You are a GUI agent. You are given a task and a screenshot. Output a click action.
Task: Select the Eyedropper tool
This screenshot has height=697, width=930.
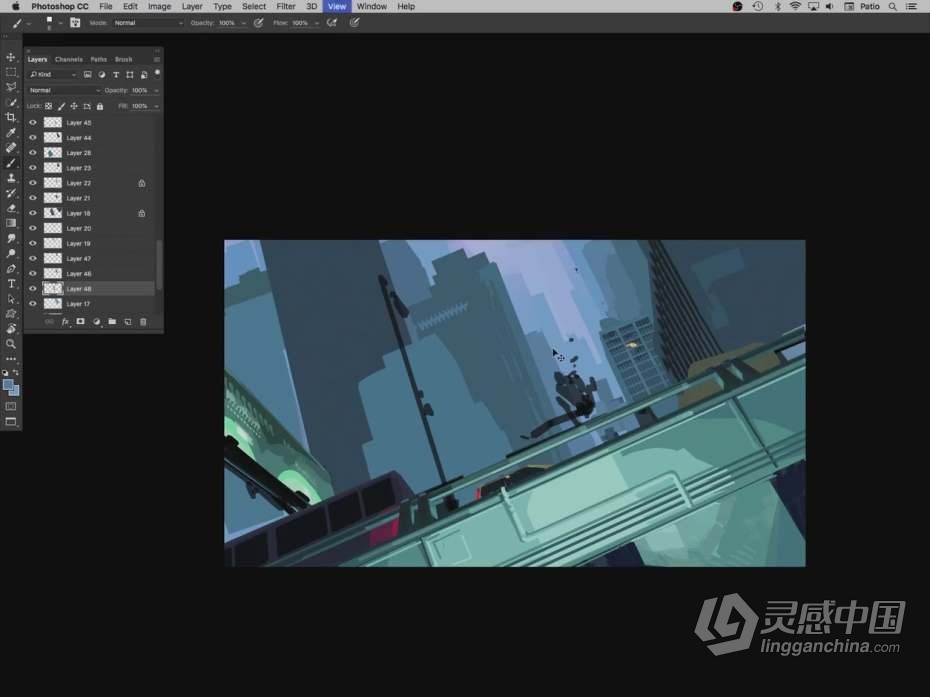[11, 132]
